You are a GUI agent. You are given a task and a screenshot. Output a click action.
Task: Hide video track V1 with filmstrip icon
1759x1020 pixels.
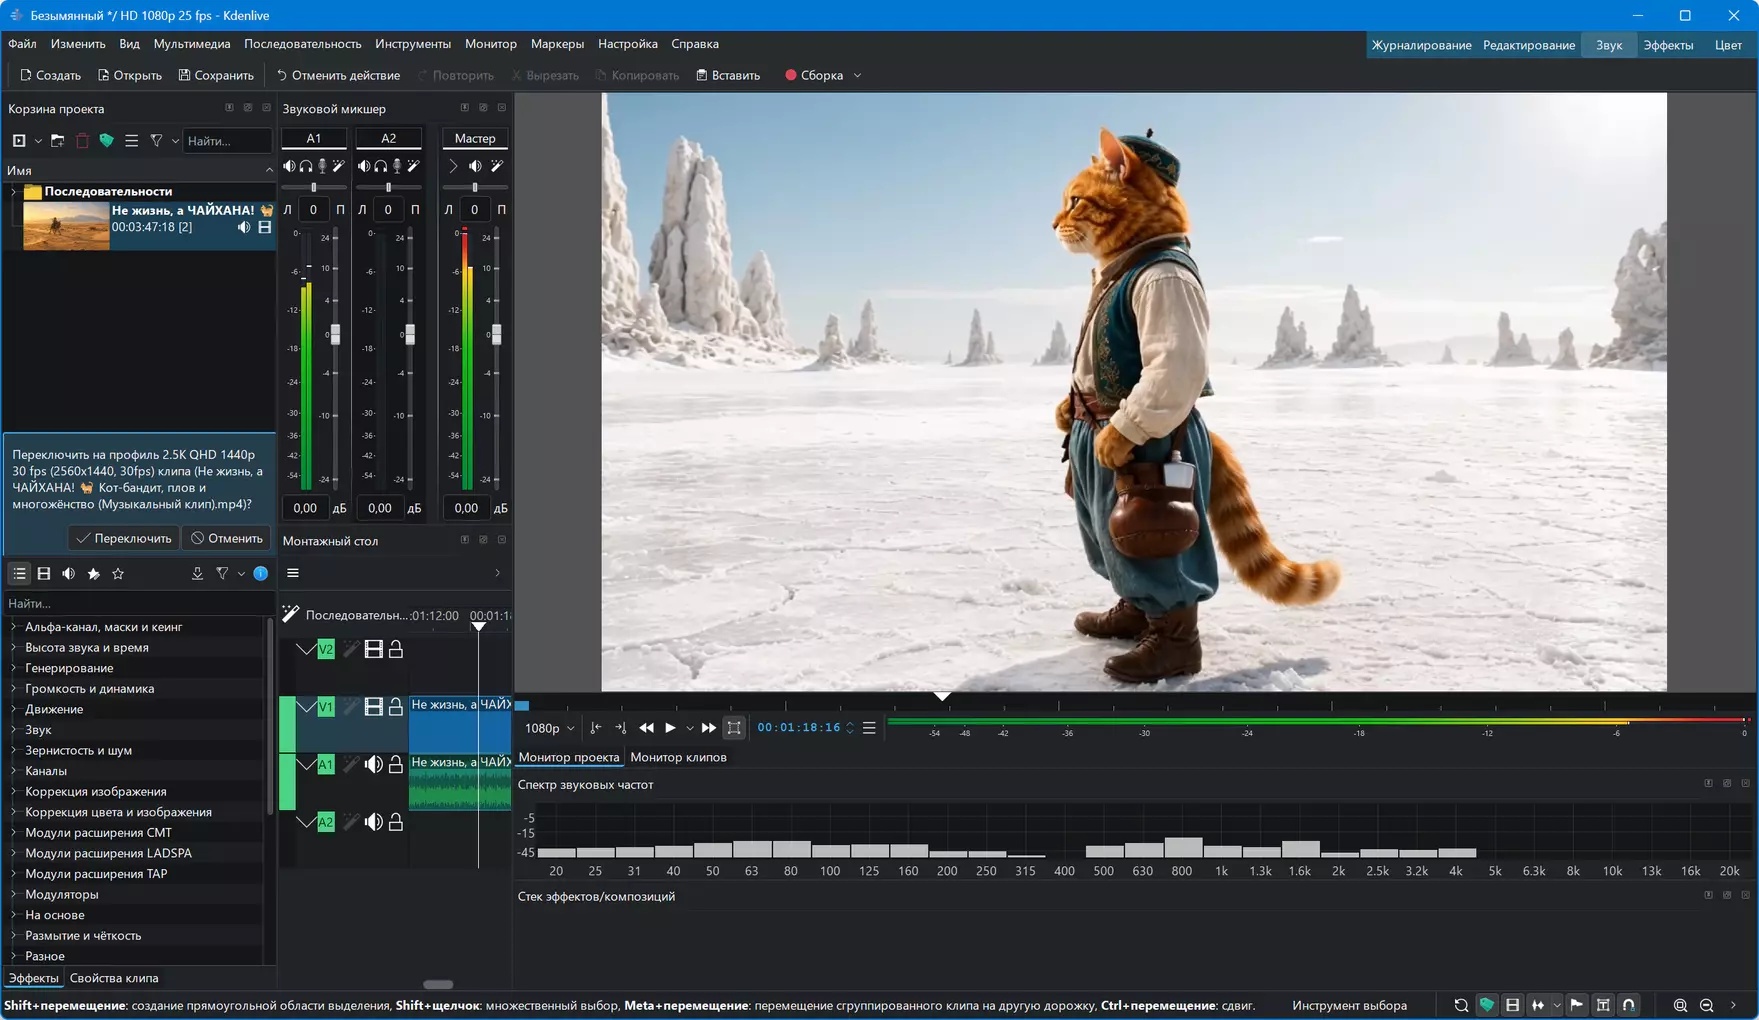[373, 707]
